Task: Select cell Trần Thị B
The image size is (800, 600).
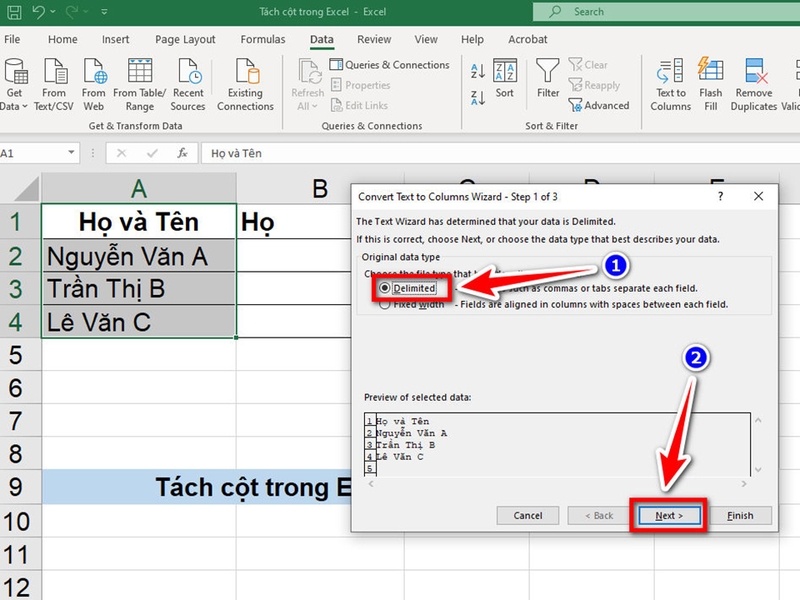Action: click(x=139, y=289)
